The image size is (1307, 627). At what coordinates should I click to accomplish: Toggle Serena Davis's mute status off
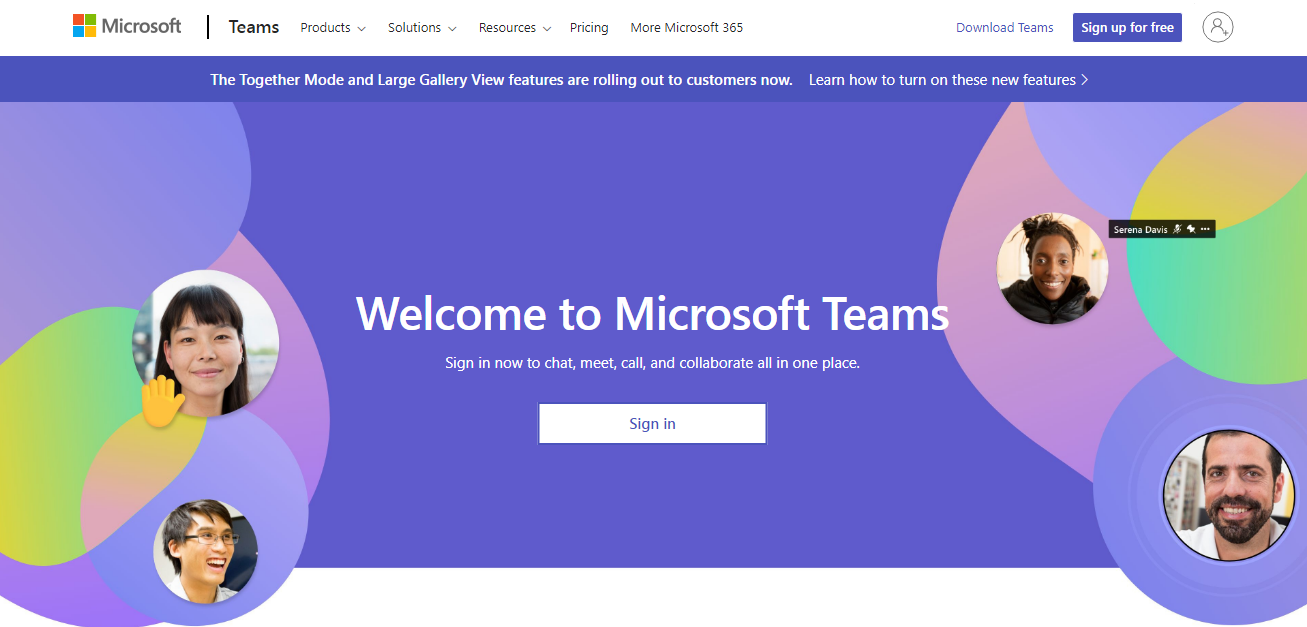1177,229
